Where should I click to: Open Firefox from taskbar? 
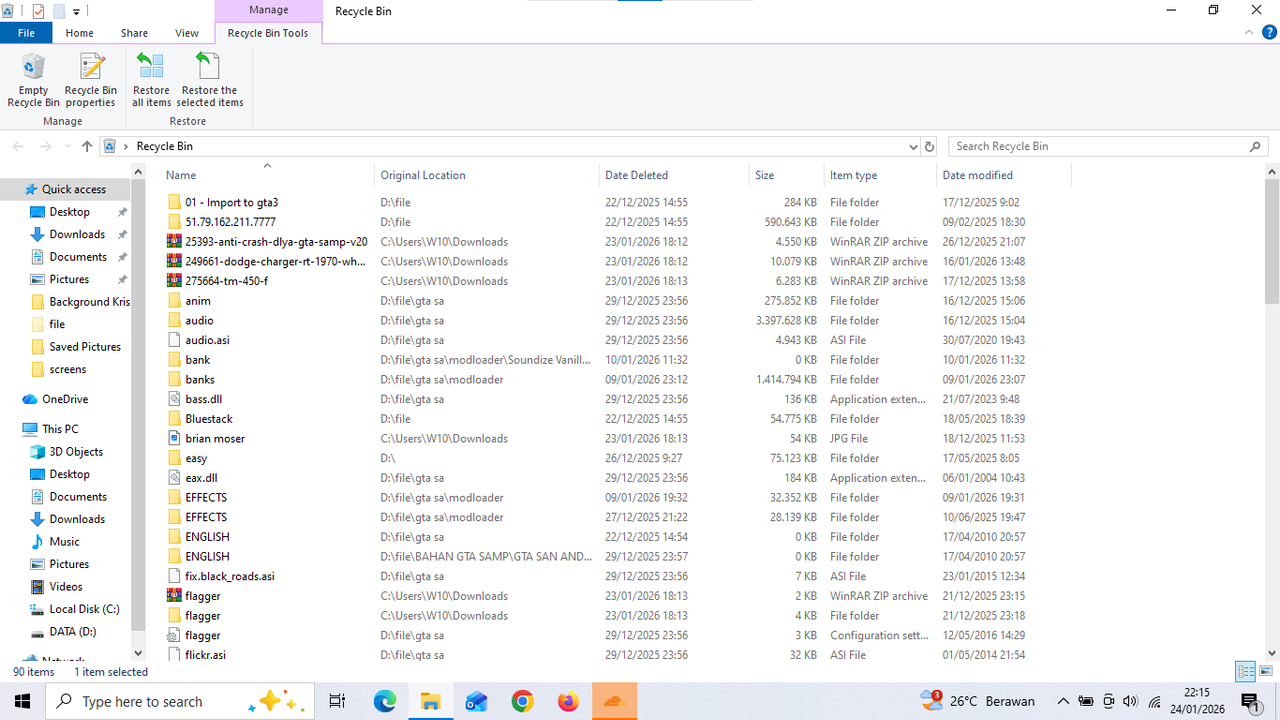coord(568,701)
